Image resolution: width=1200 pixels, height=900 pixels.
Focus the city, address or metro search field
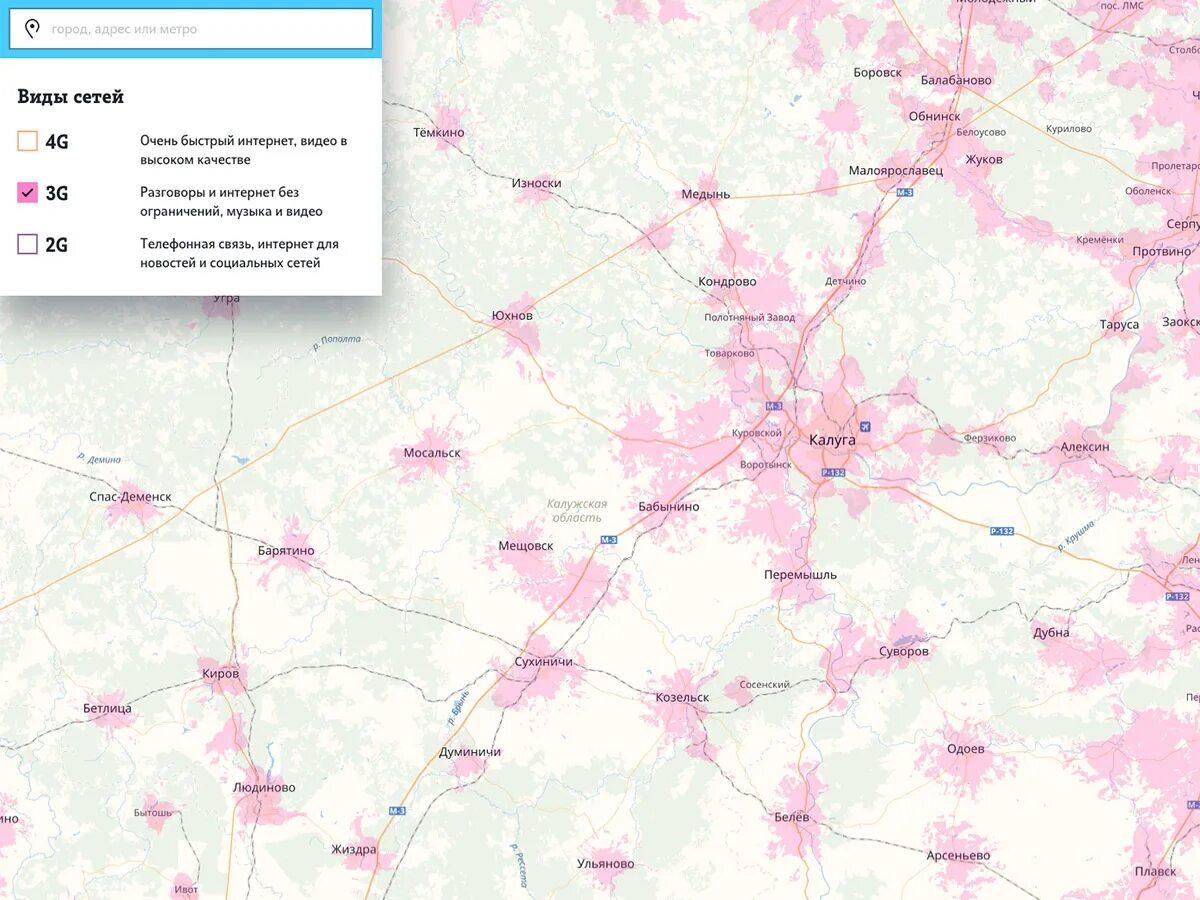[190, 29]
